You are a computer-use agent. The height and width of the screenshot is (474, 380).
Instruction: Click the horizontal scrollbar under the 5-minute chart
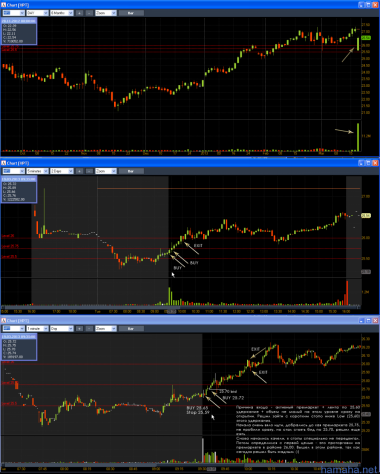pos(181,307)
